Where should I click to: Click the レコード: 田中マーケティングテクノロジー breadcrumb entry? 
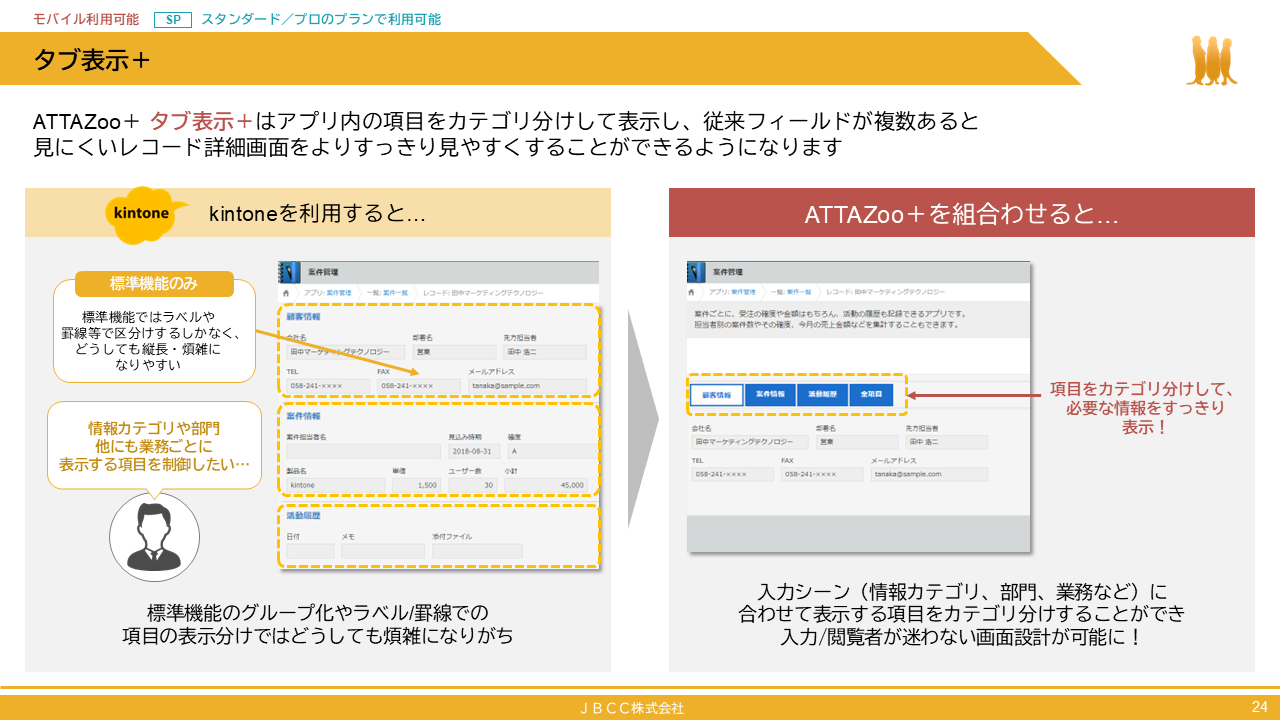pos(483,292)
